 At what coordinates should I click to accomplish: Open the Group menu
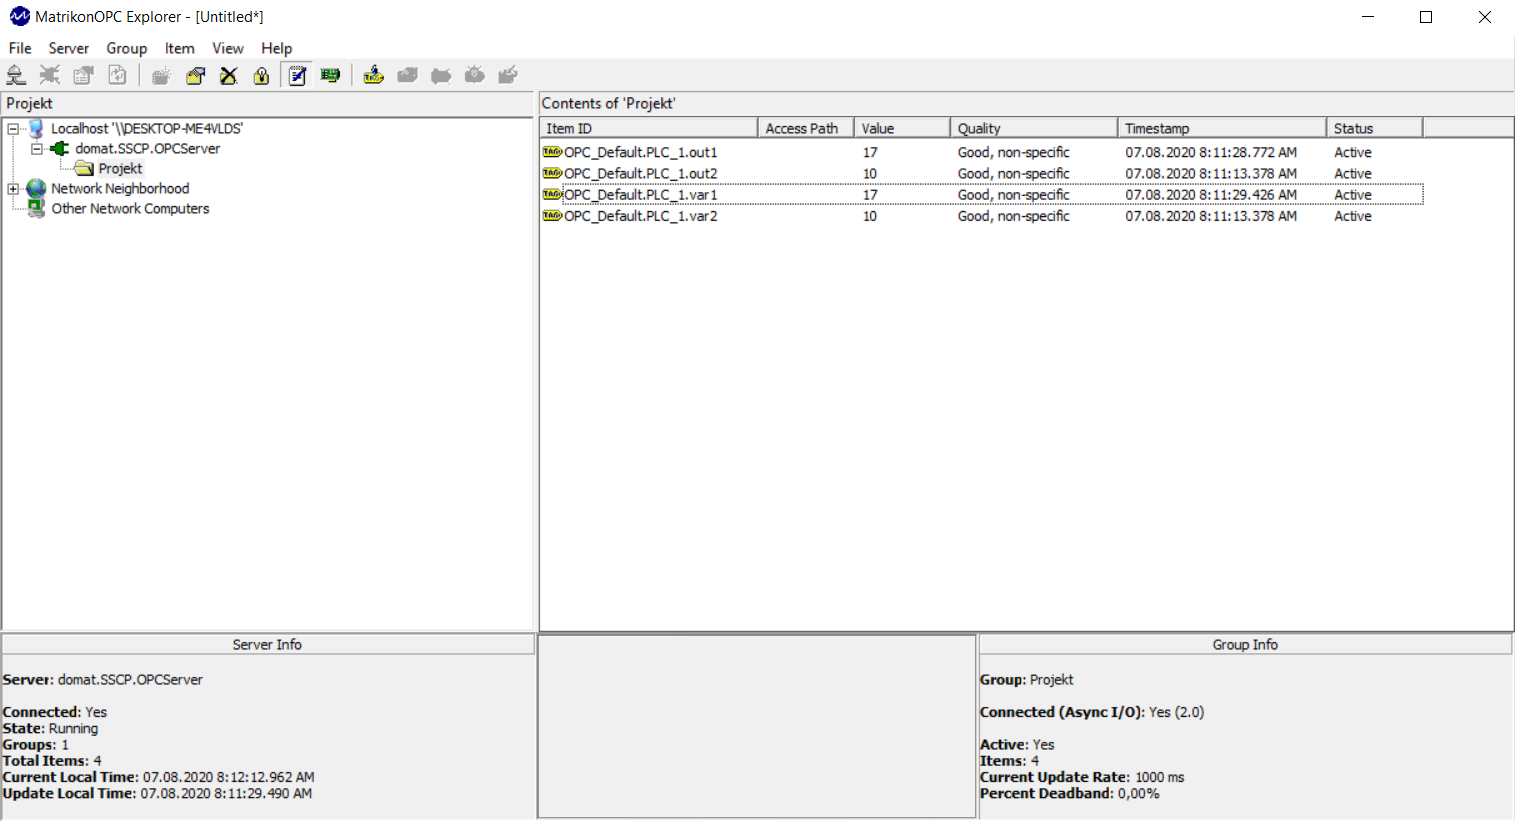[x=127, y=48]
